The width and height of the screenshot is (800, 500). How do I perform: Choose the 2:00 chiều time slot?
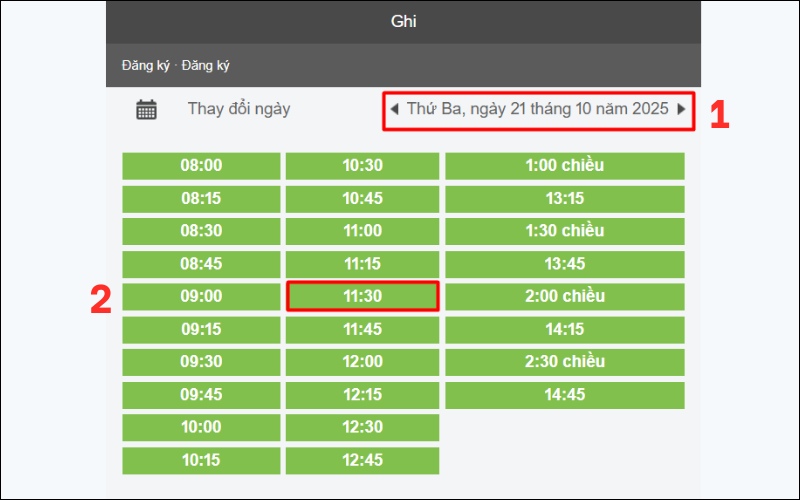tap(564, 297)
